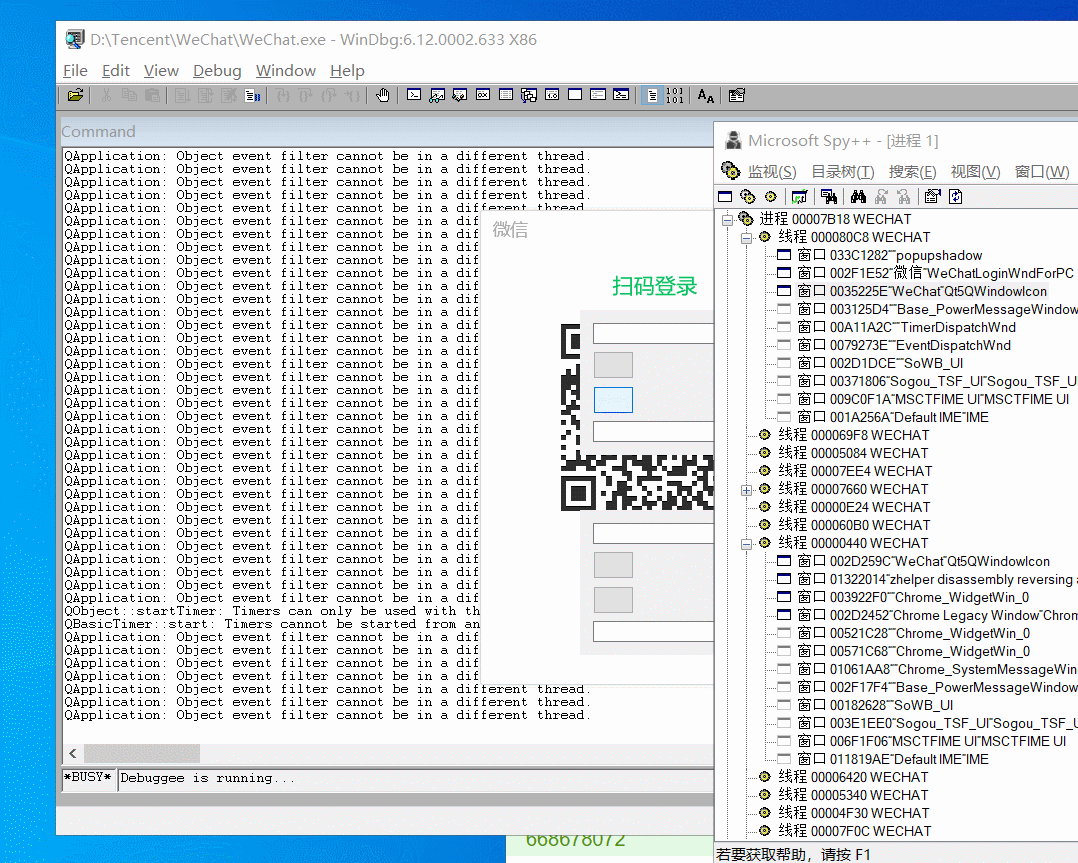Open the 监视(S) menu in Spy++

[x=772, y=171]
